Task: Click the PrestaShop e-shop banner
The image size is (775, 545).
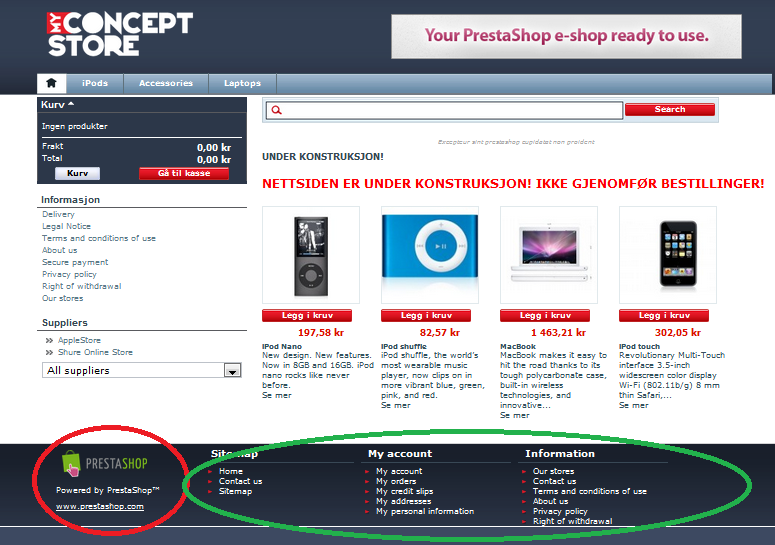Action: click(566, 36)
